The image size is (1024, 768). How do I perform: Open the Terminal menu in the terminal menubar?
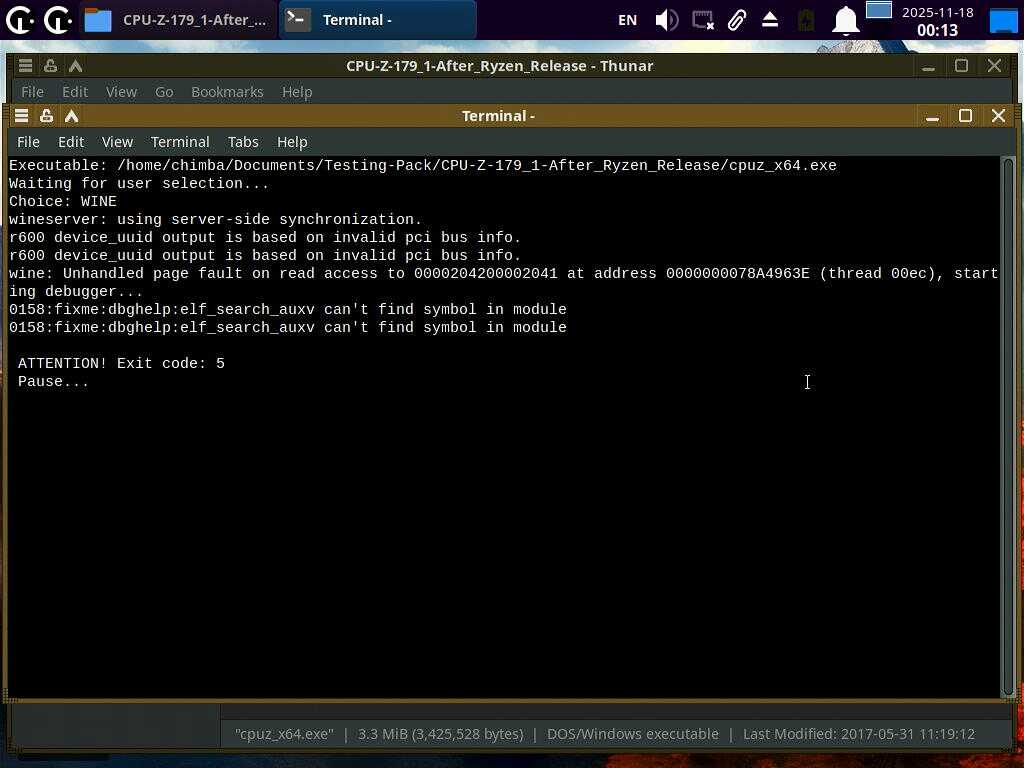tap(180, 142)
